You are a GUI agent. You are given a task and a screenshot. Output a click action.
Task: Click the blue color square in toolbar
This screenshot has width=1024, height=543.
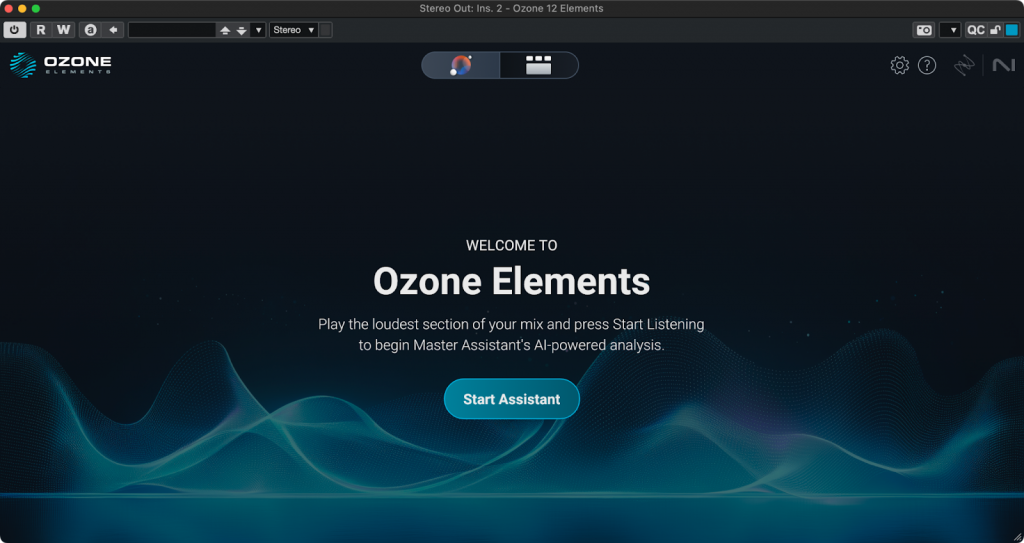coord(1011,30)
